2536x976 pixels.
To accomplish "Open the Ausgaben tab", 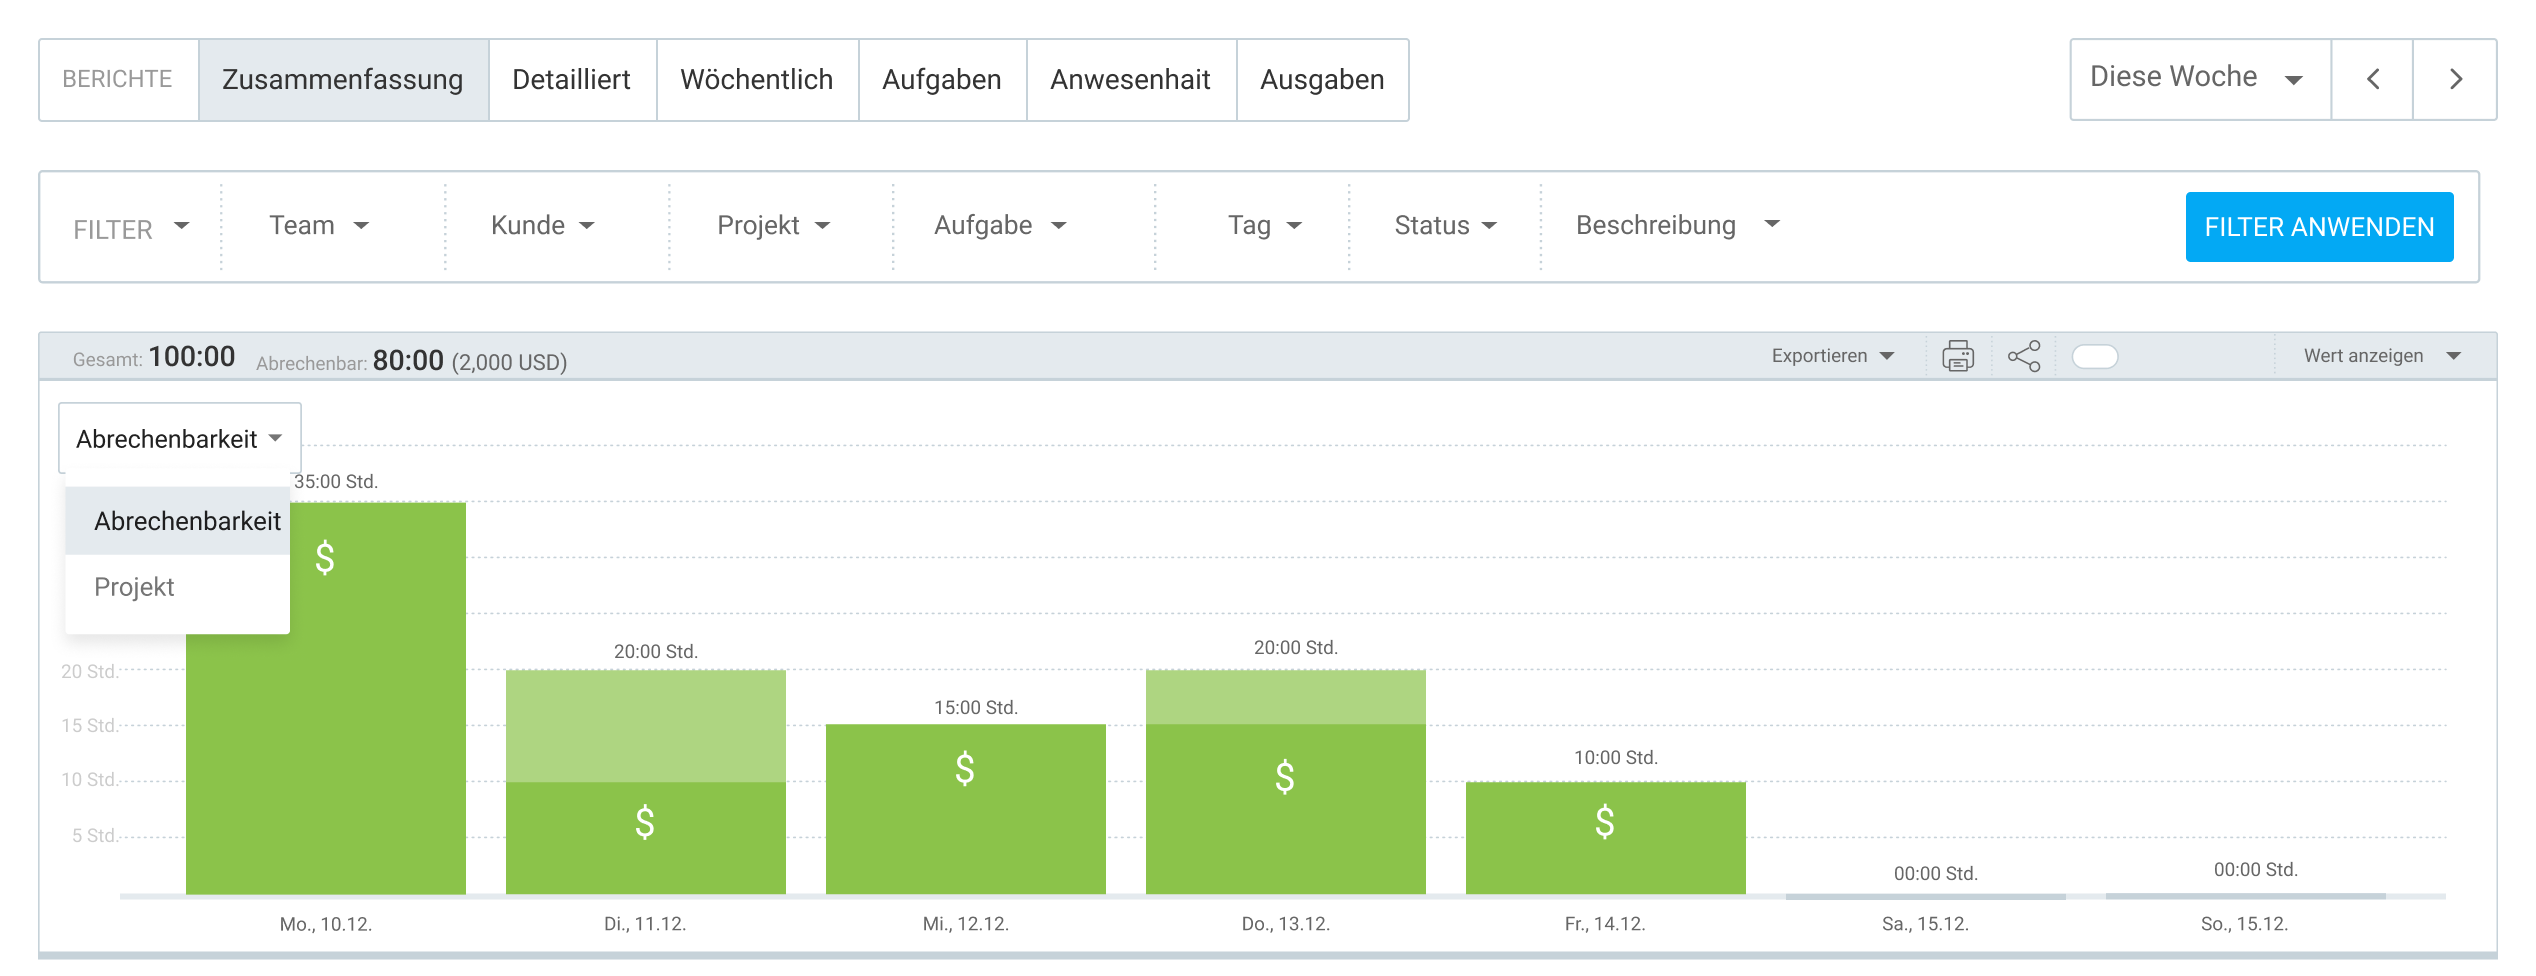I will pos(1322,79).
